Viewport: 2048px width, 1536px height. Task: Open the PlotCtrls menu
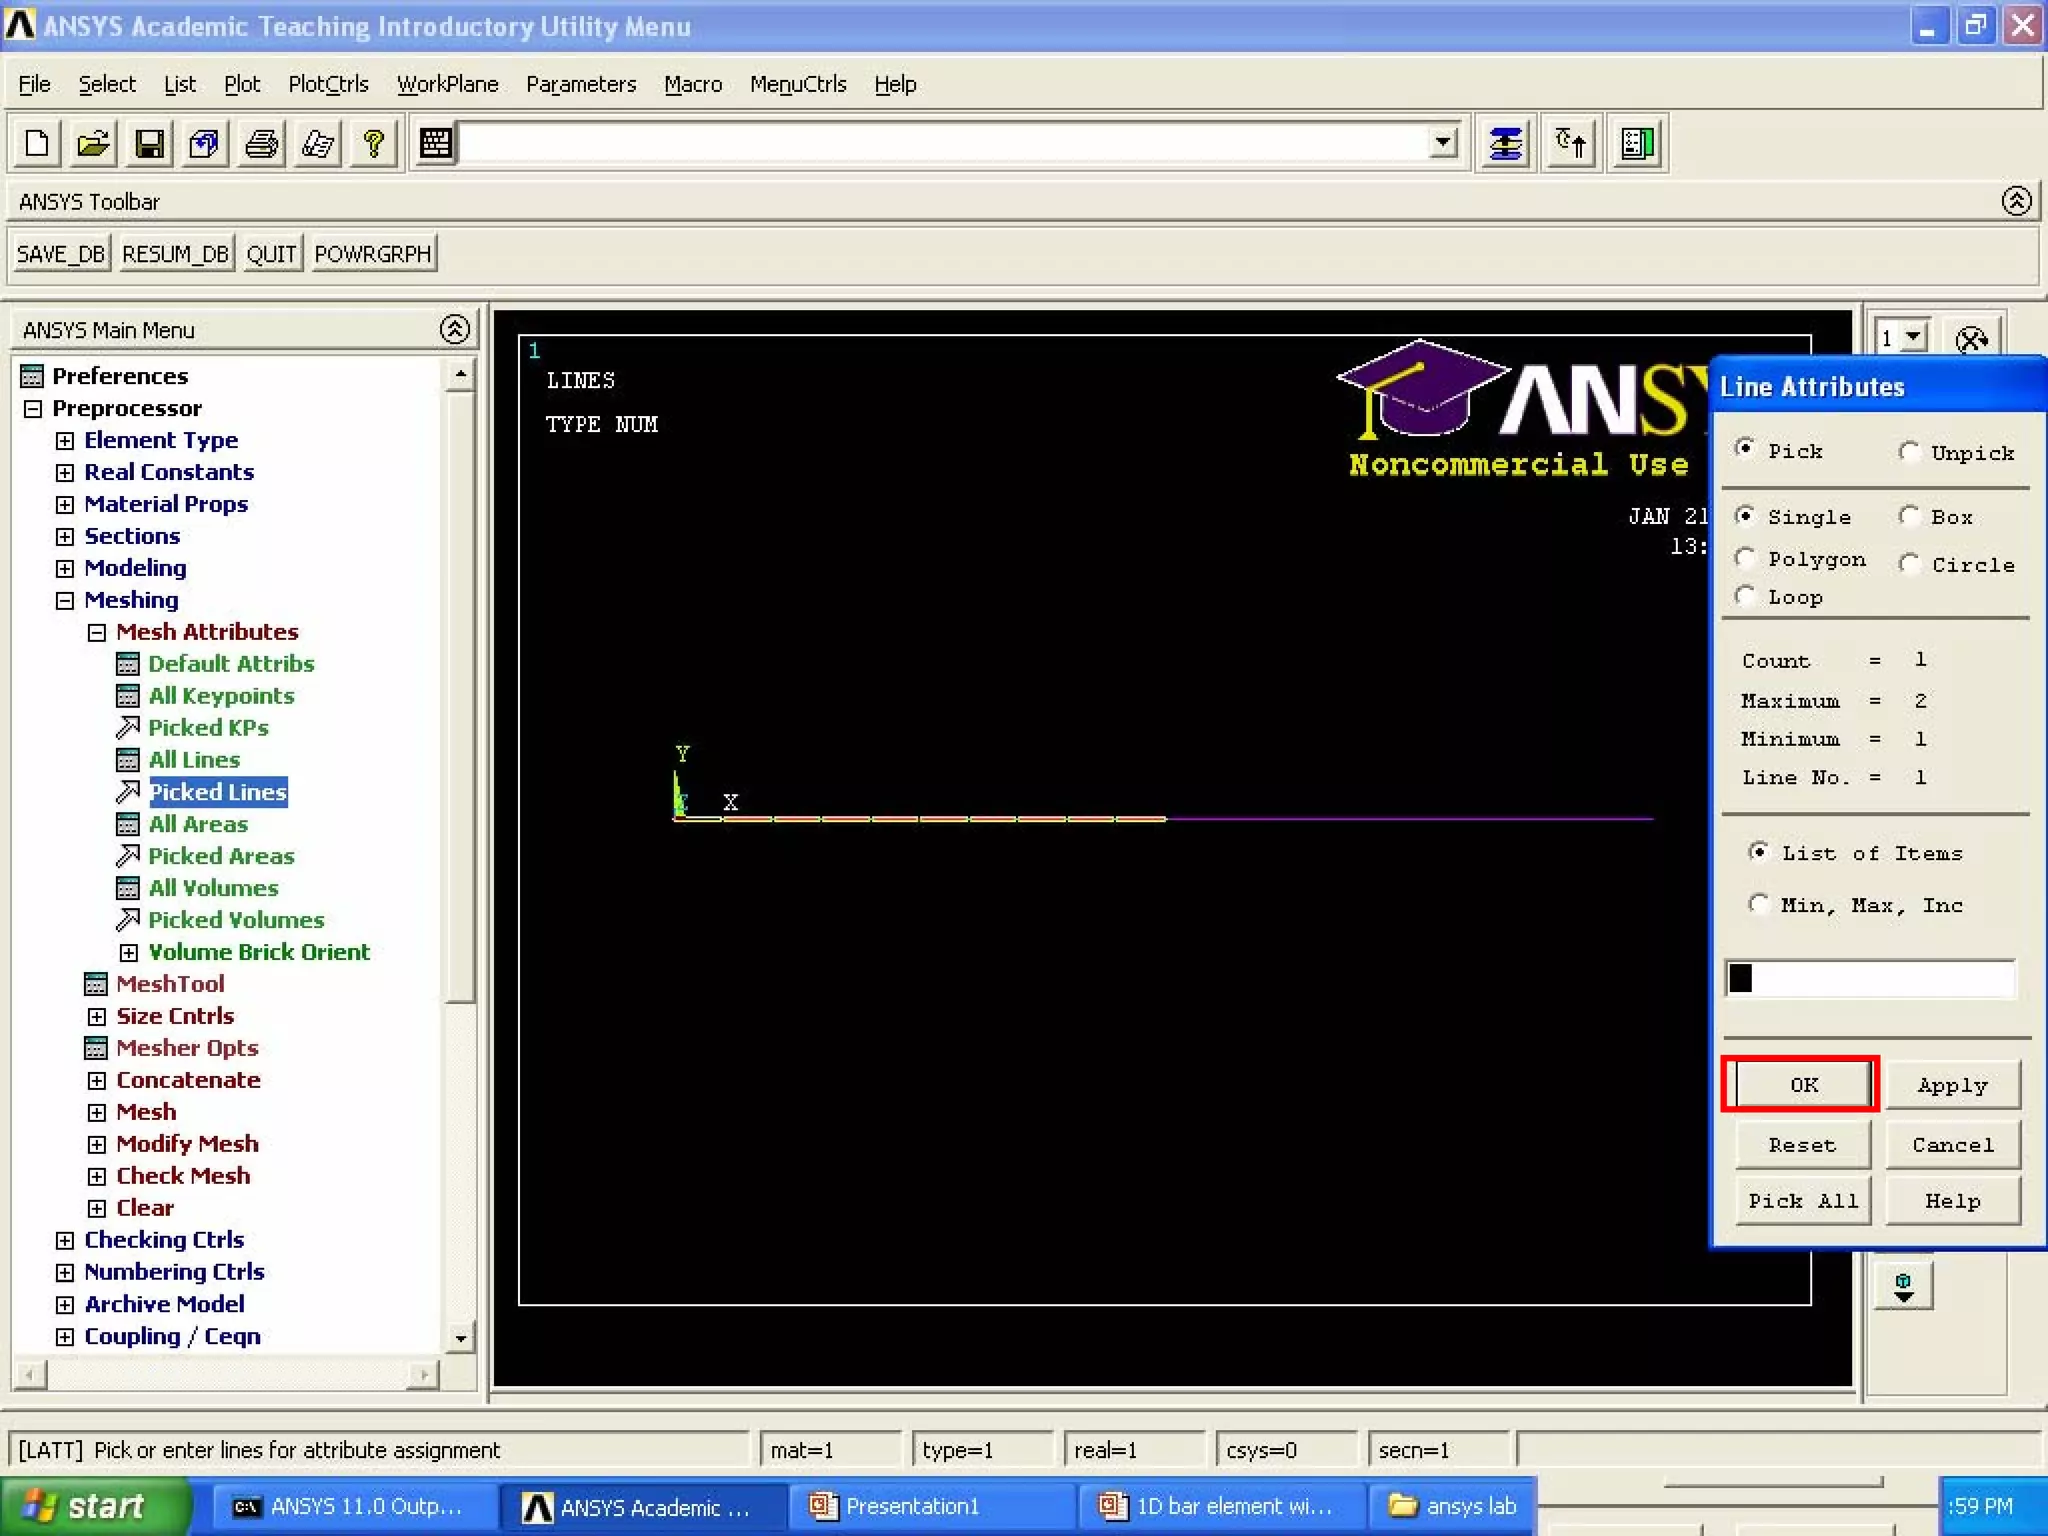pyautogui.click(x=328, y=84)
